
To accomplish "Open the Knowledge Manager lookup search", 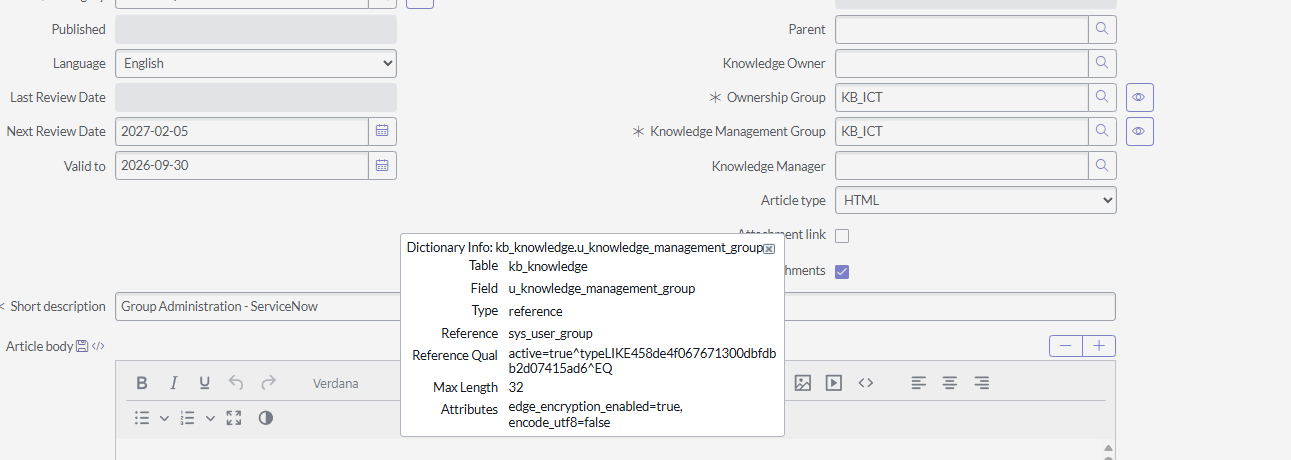I will tap(1102, 165).
